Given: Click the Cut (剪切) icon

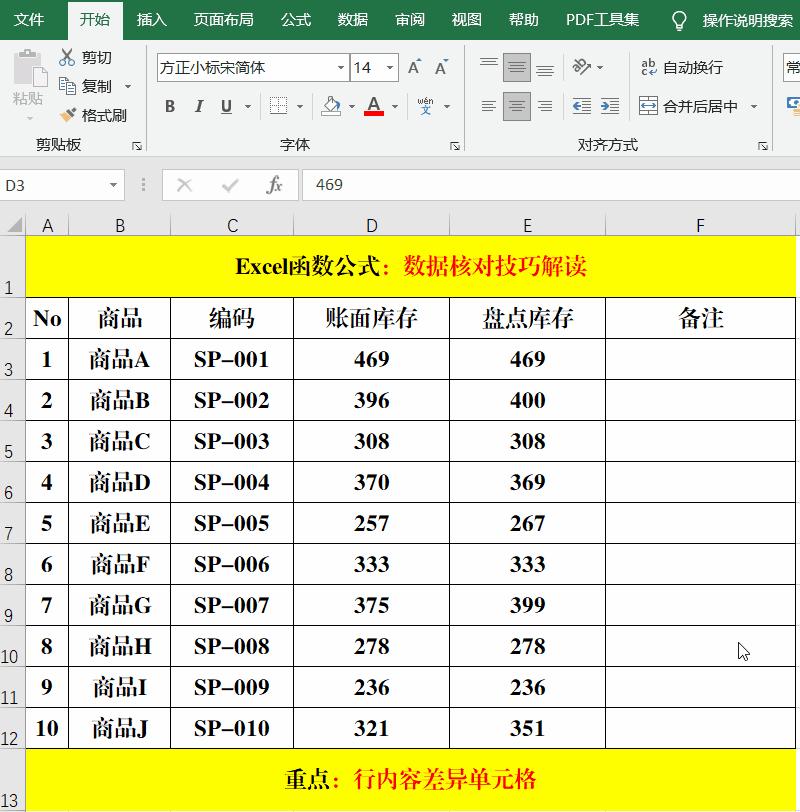Looking at the screenshot, I should [67, 57].
